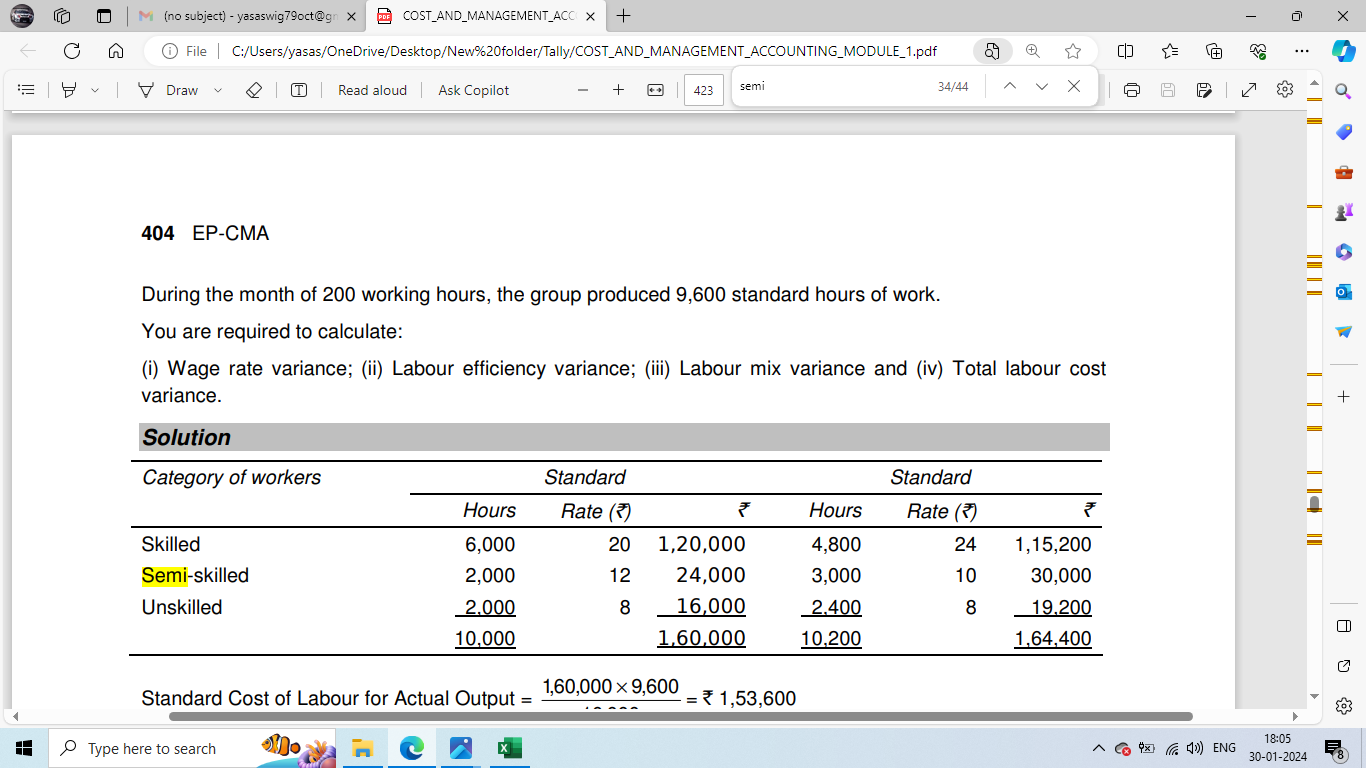Enter full screen with expand icon
Viewport: 1366px width, 768px height.
1248,90
